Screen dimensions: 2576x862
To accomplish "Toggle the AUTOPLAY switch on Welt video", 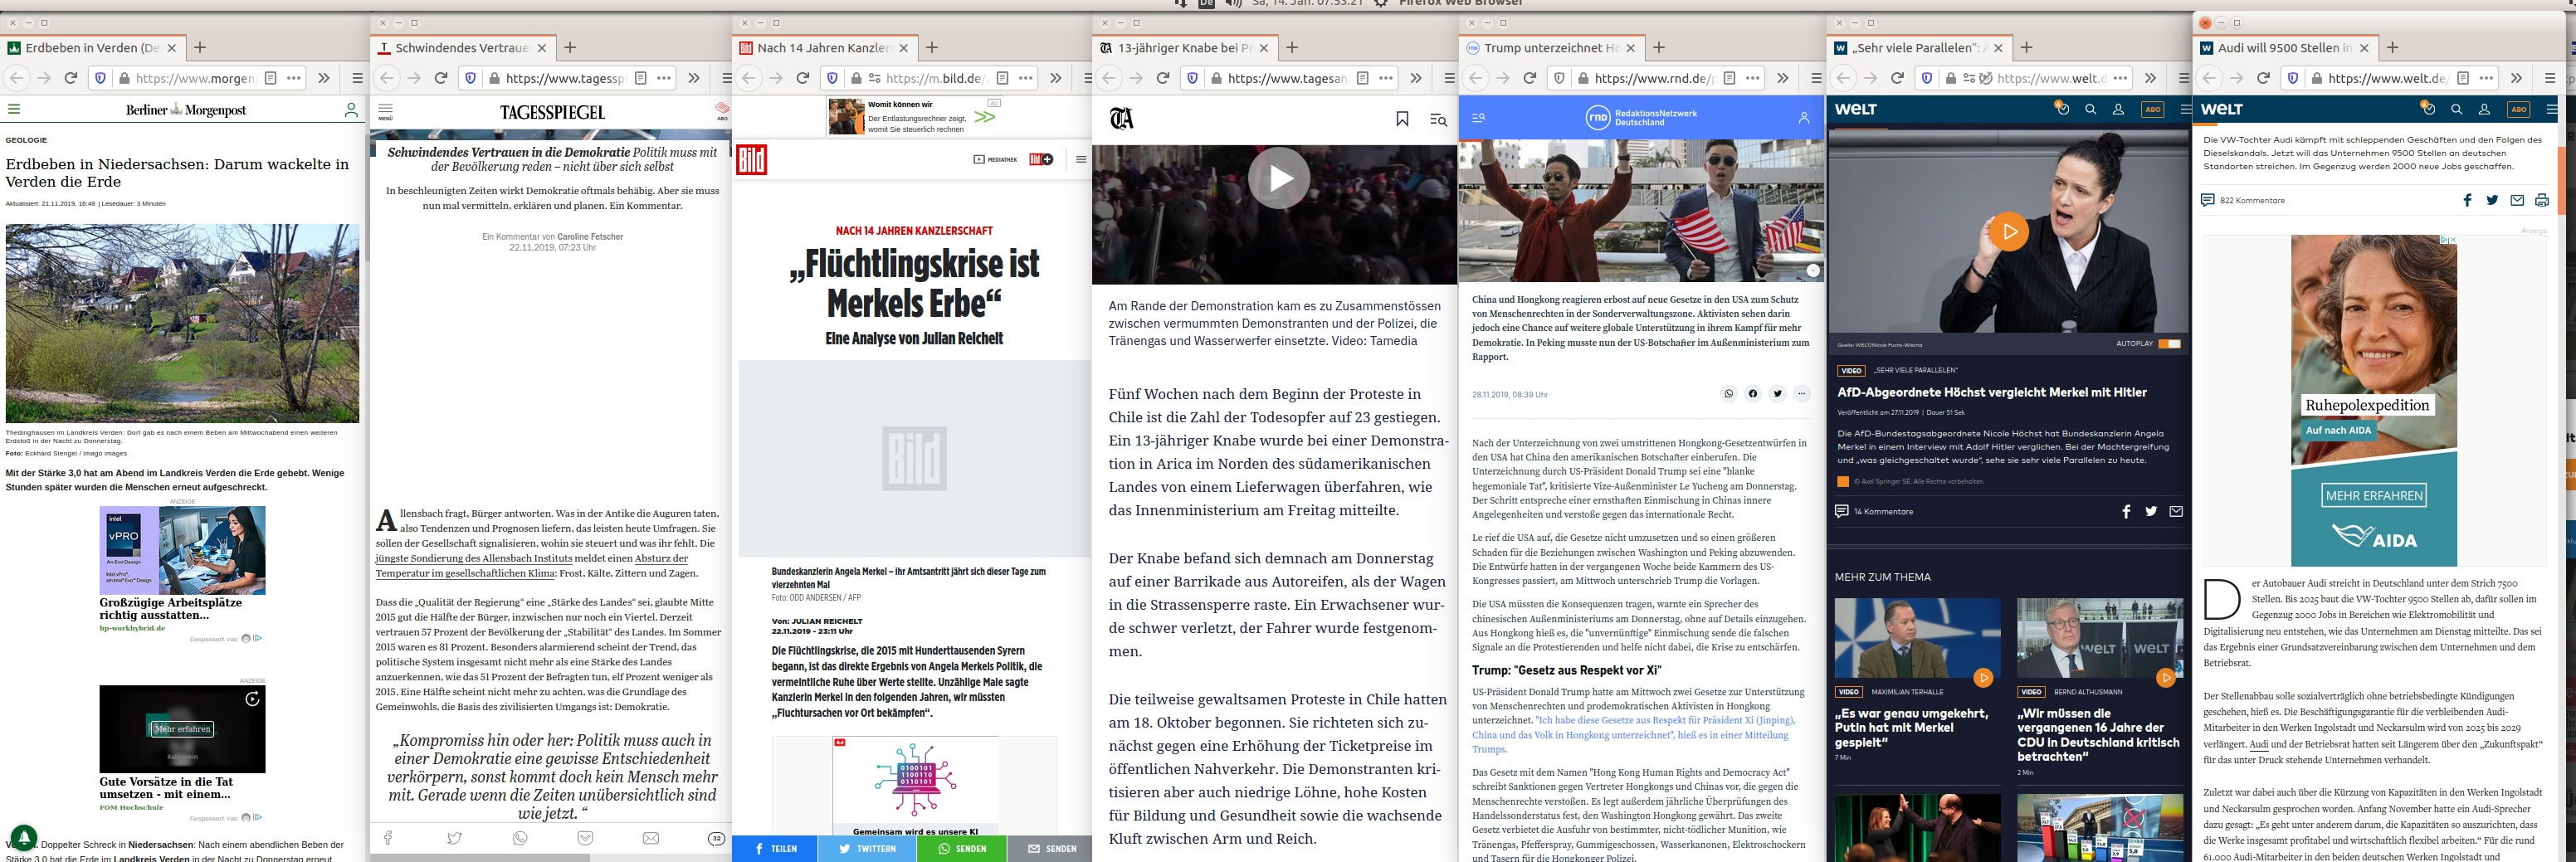I will coord(2169,344).
